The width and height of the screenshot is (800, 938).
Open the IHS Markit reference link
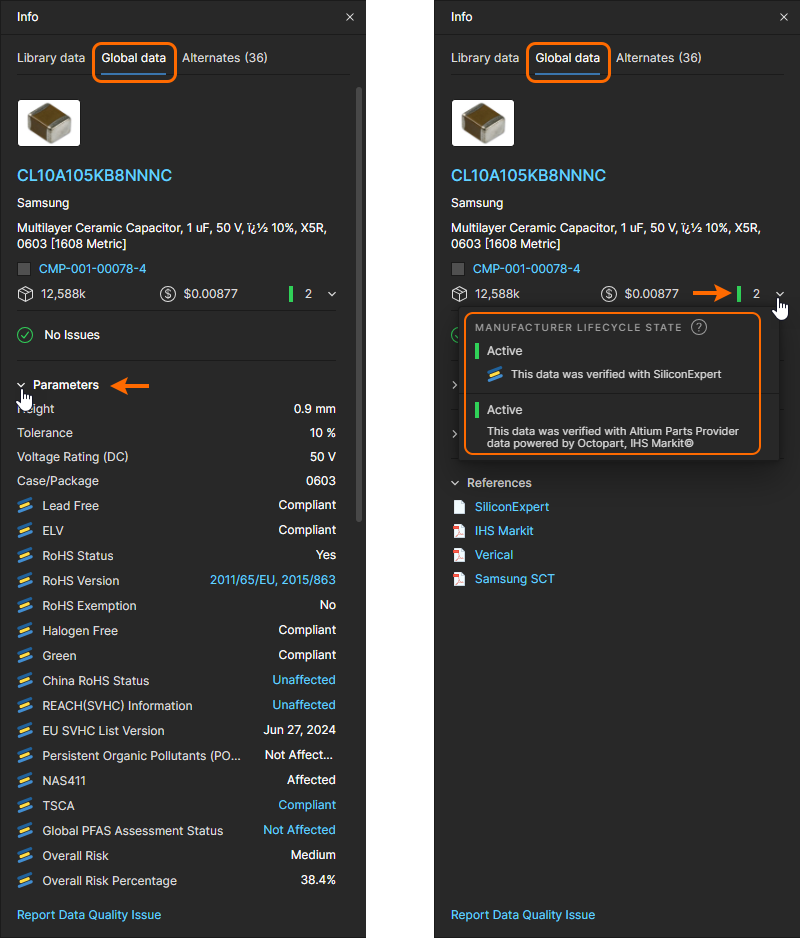pos(504,531)
